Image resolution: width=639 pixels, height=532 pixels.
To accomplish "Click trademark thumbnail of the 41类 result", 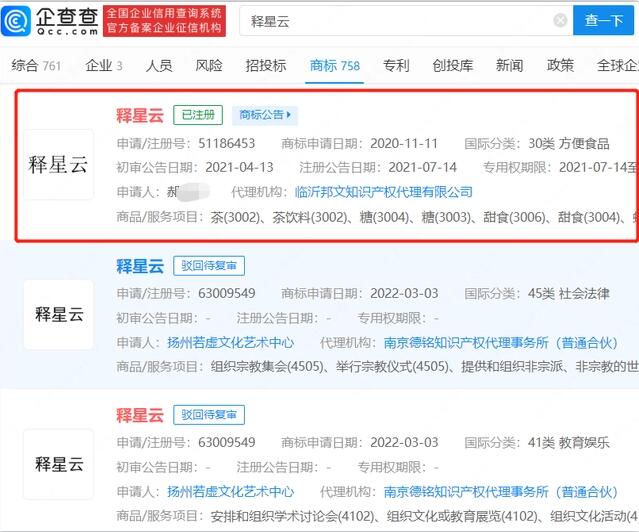I will [58, 464].
